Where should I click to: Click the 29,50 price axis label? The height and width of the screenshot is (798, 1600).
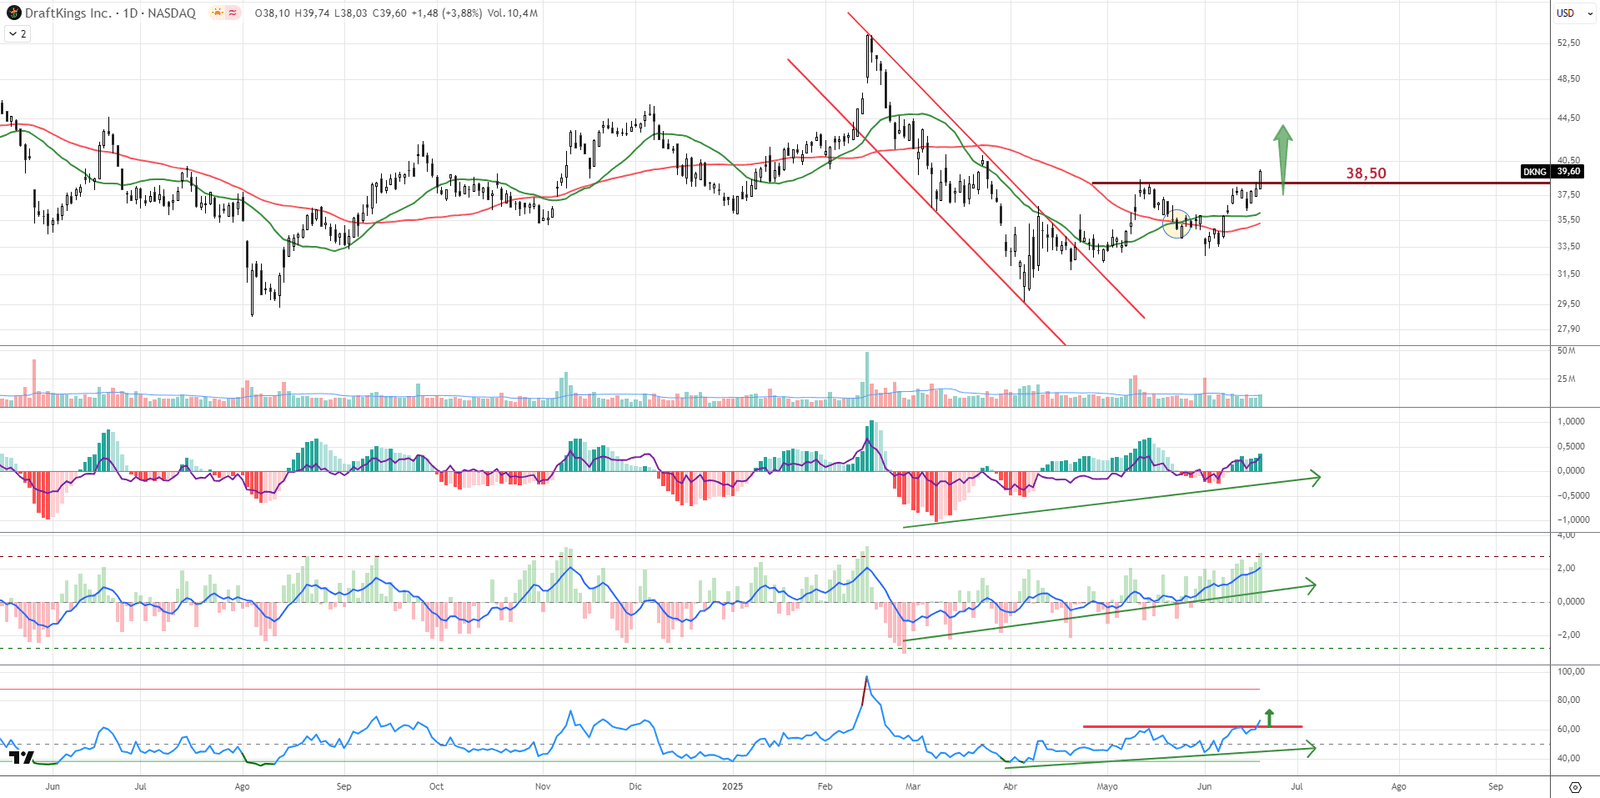[1568, 304]
